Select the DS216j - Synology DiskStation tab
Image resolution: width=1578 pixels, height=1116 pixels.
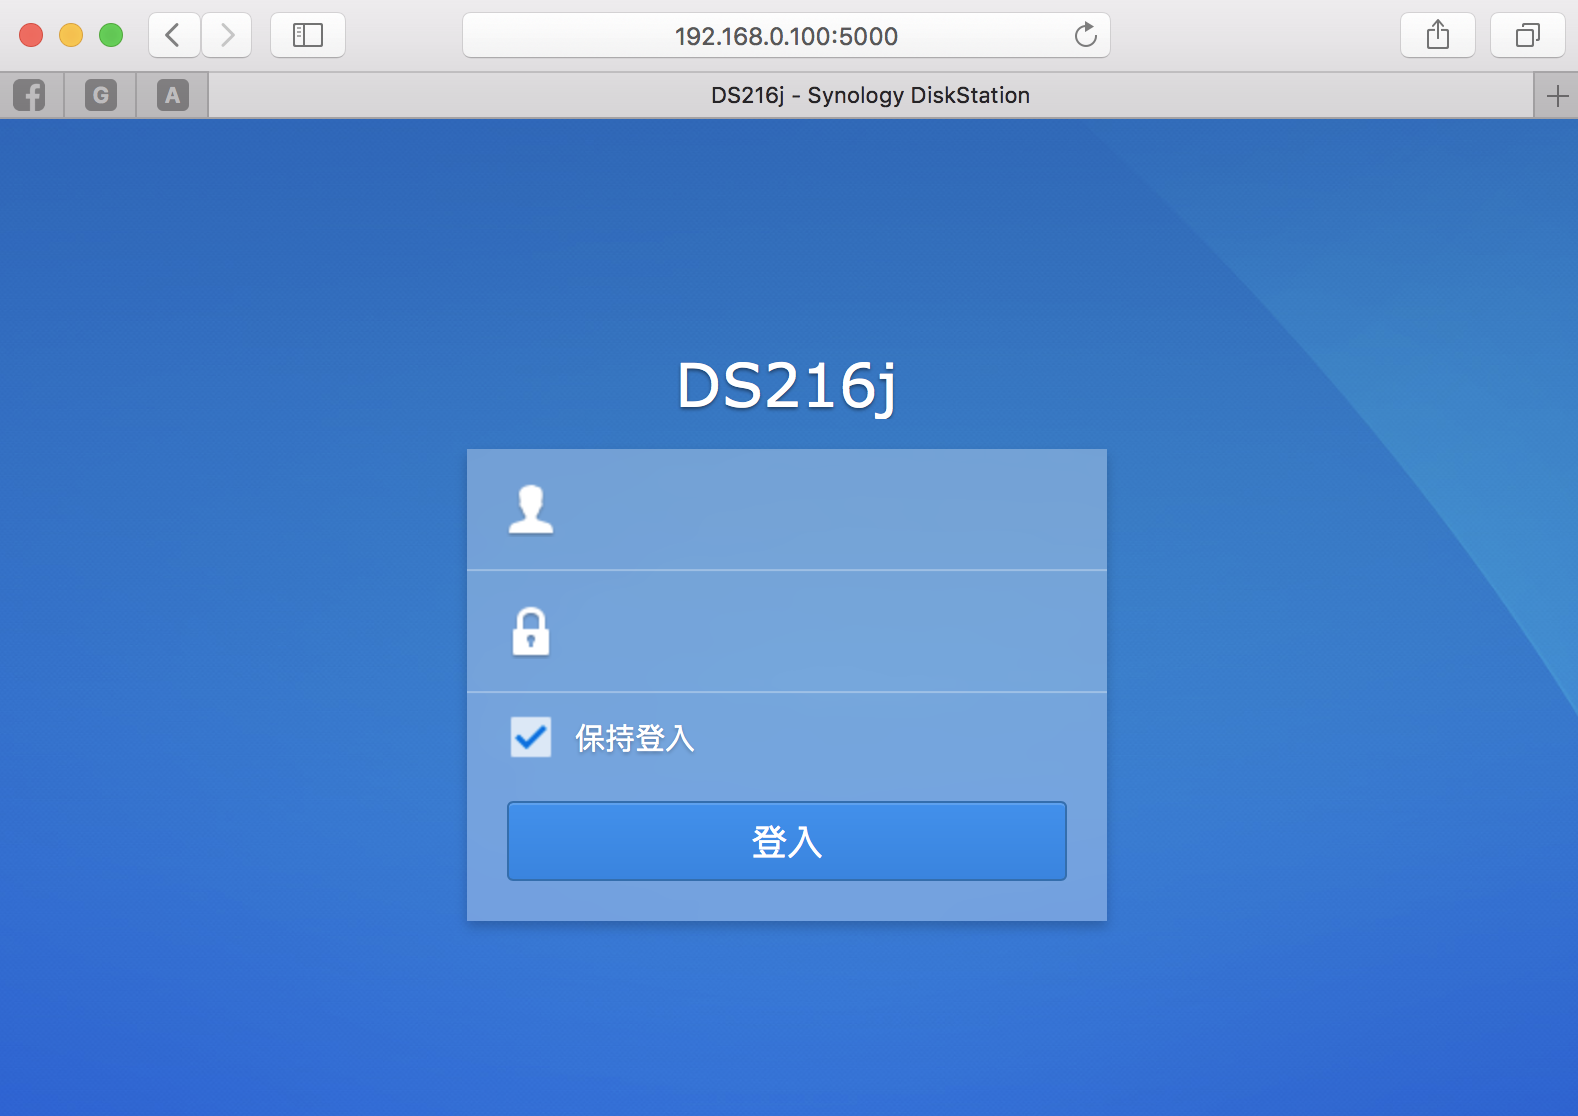click(870, 95)
